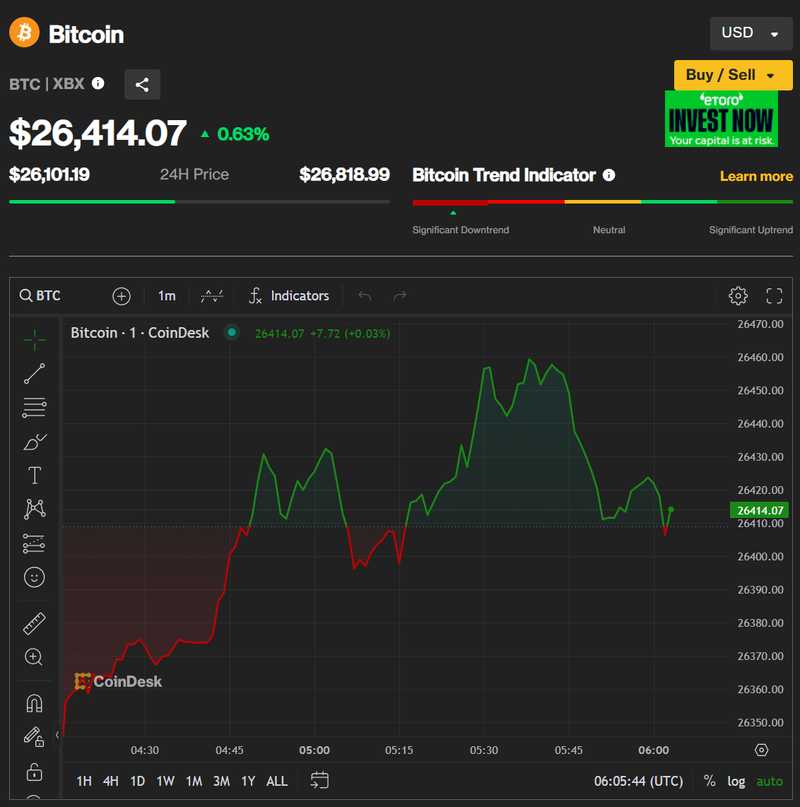This screenshot has height=807, width=800.
Task: Toggle auto scale on chart
Action: pyautogui.click(x=769, y=781)
